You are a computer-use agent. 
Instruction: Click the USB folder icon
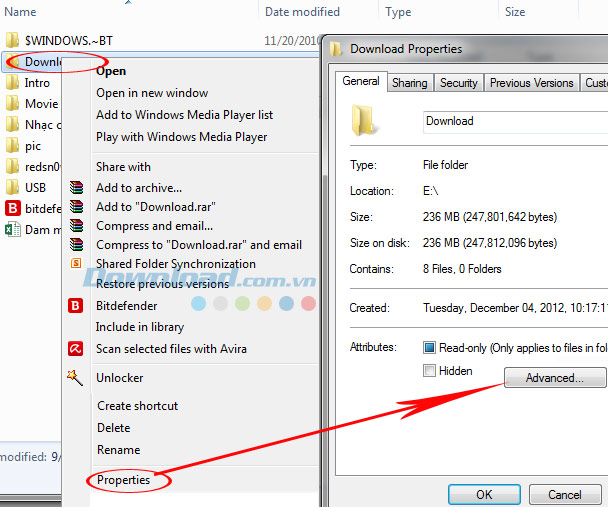12,187
